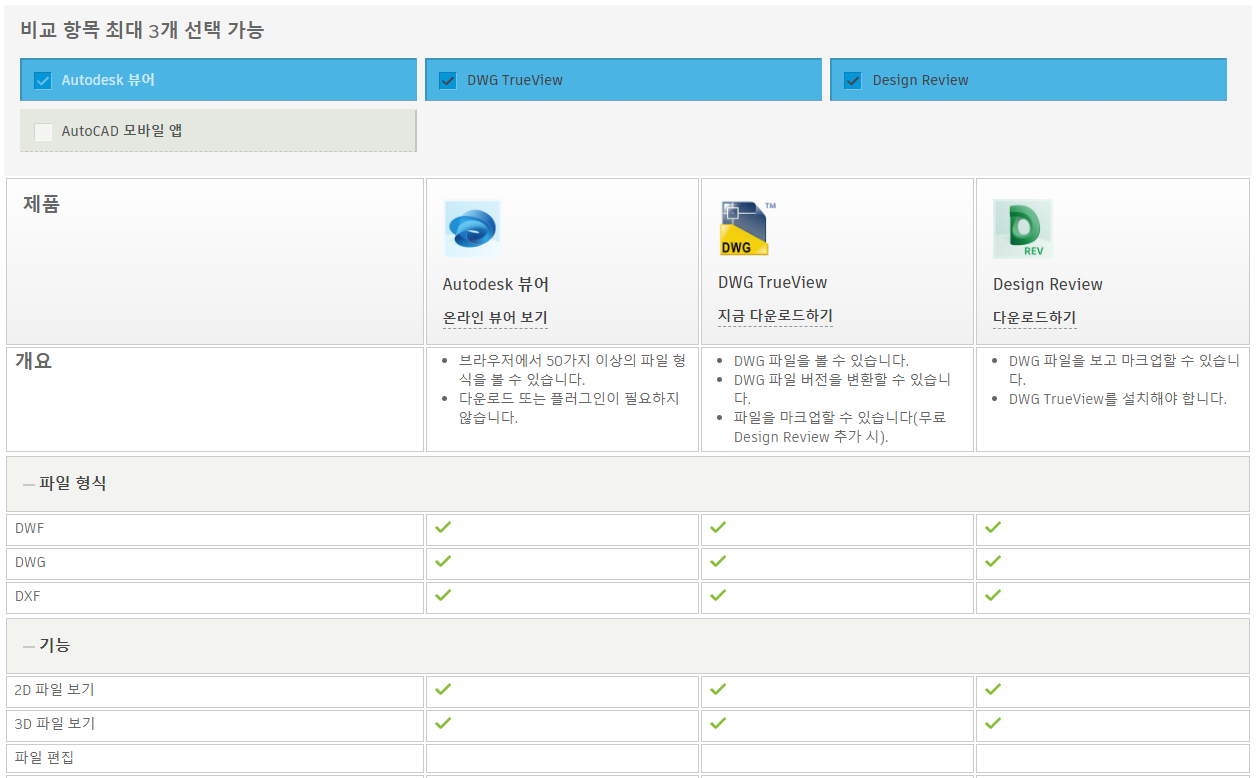This screenshot has height=778, width=1256.
Task: Click DWF checkmark in DWG TrueView column
Action: (718, 527)
